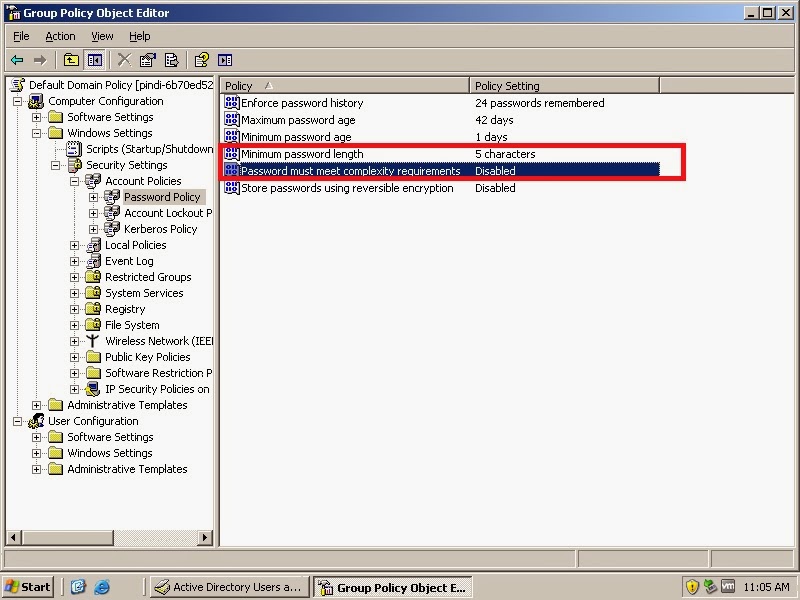This screenshot has width=800, height=600.
Task: Switch to Active Directory Users taskbar button
Action: pyautogui.click(x=230, y=587)
